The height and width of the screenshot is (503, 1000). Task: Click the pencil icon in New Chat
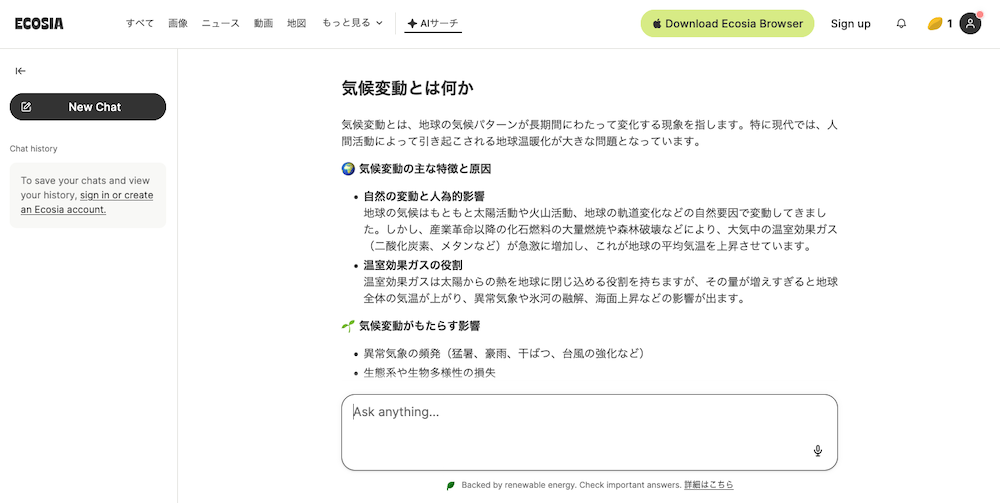coord(27,107)
